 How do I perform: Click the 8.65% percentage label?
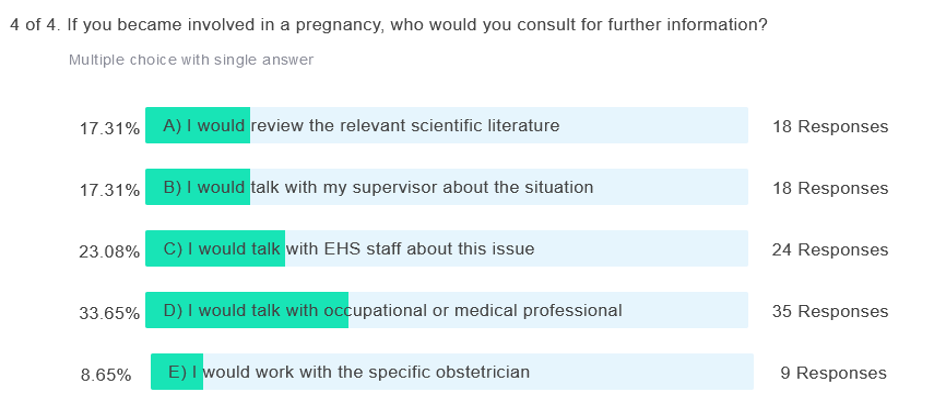pyautogui.click(x=106, y=374)
